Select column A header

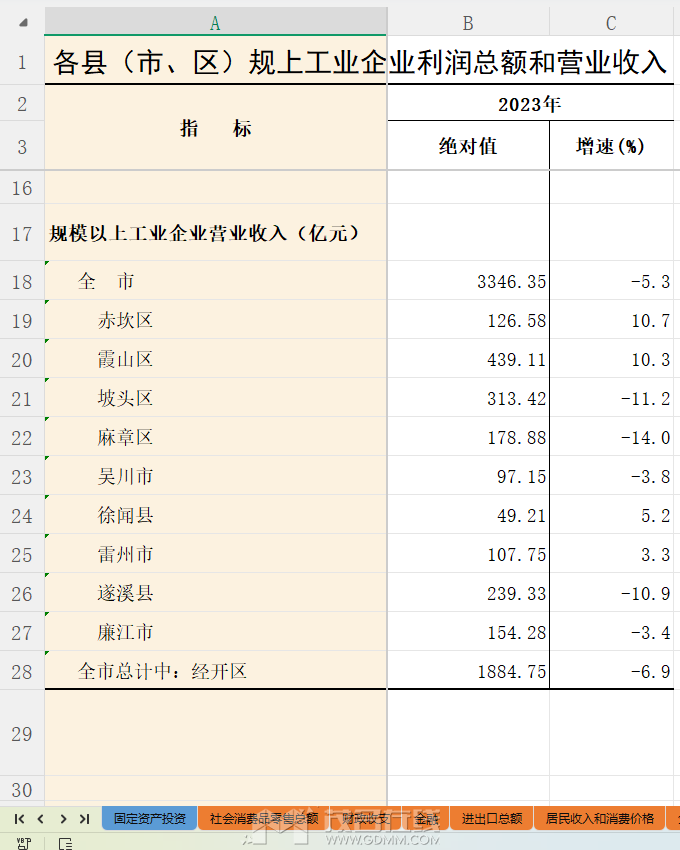tap(215, 23)
